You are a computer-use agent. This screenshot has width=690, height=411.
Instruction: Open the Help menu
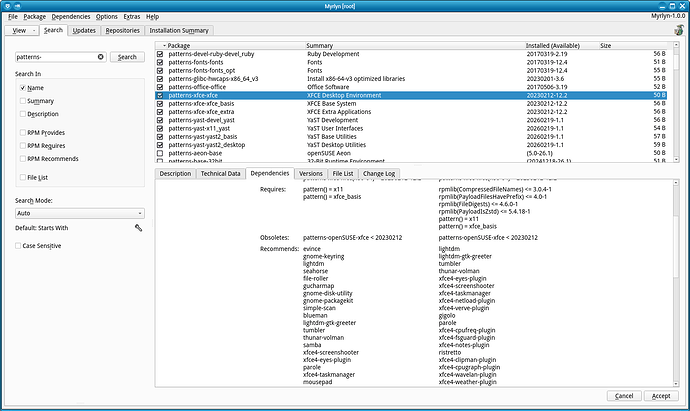tap(152, 17)
